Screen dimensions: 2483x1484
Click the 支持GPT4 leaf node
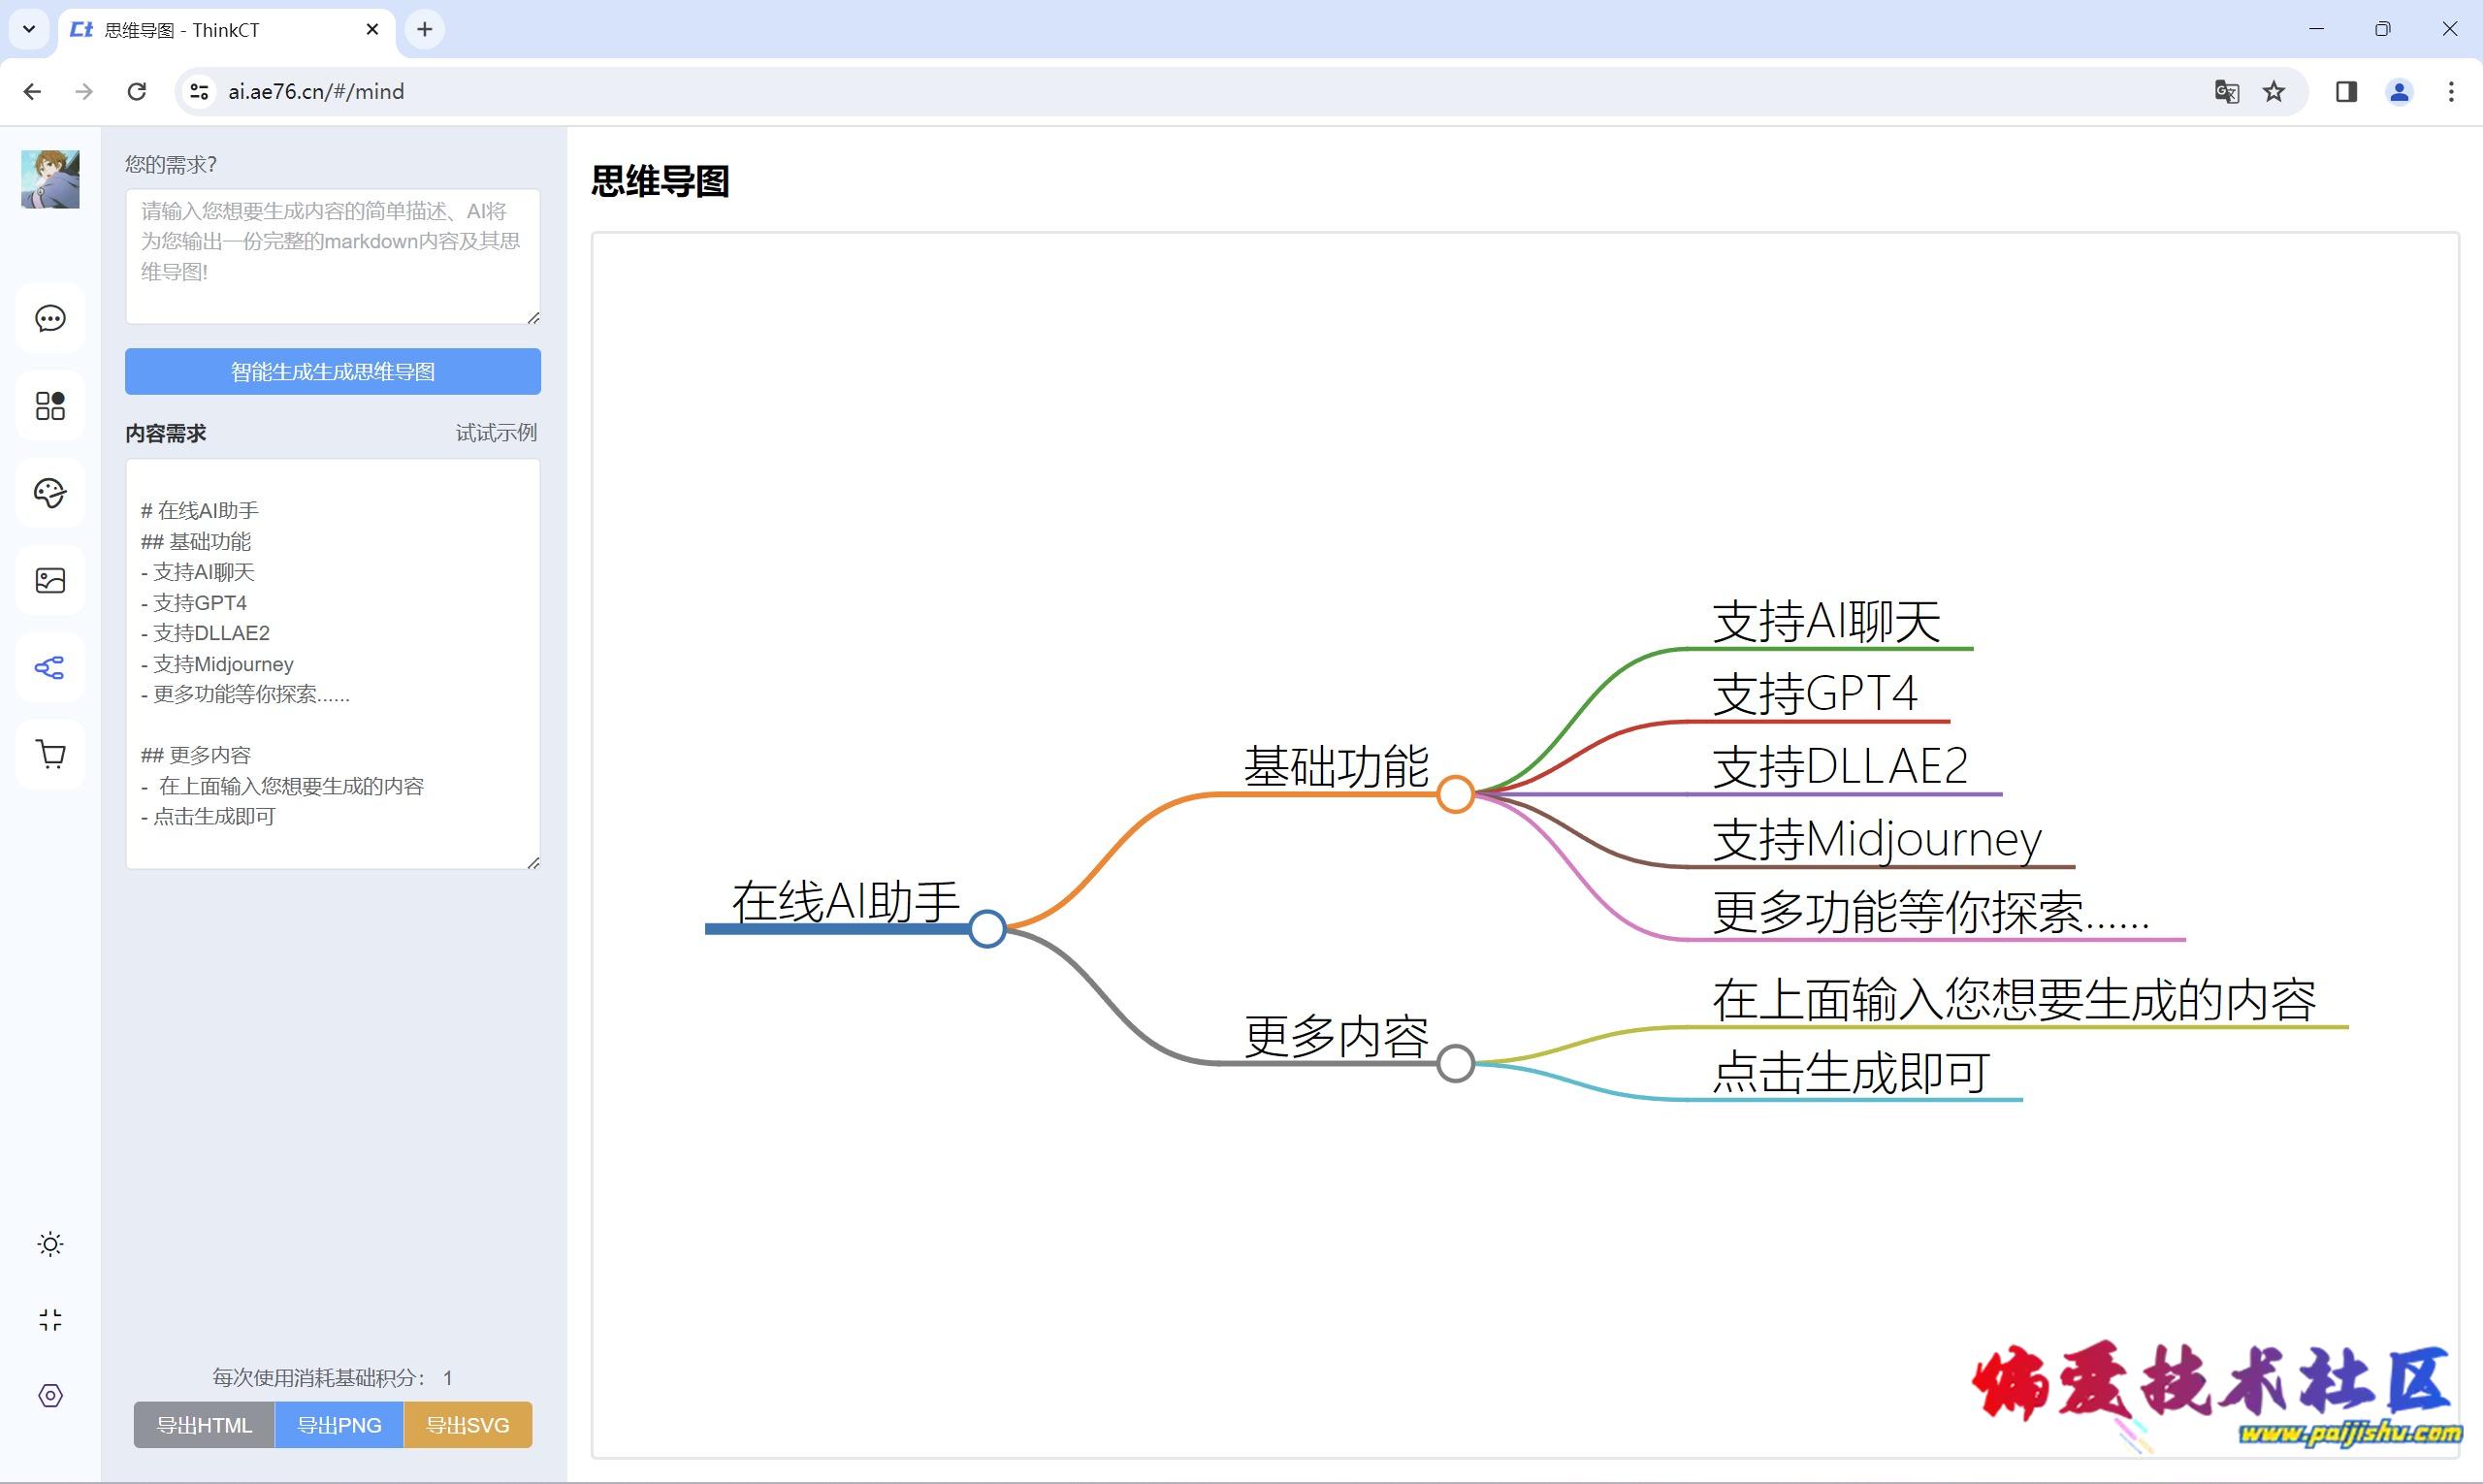click(x=1815, y=694)
